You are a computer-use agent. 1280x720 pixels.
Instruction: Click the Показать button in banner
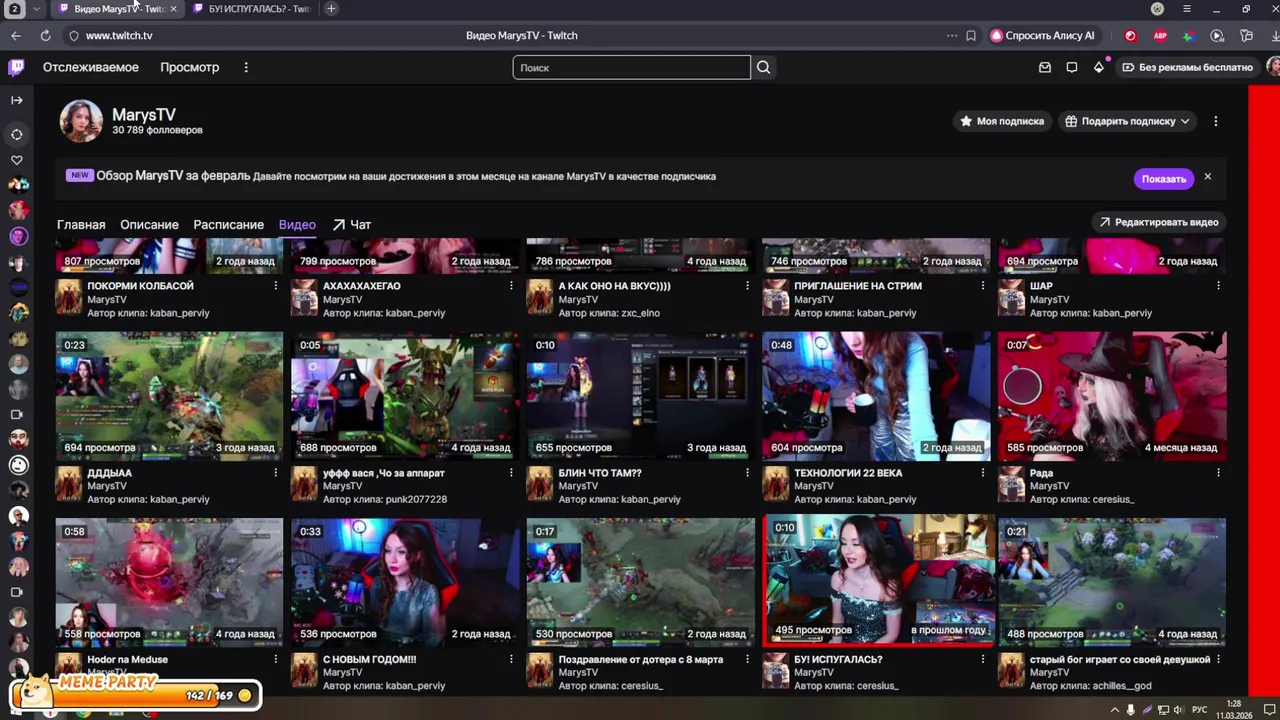point(1164,178)
